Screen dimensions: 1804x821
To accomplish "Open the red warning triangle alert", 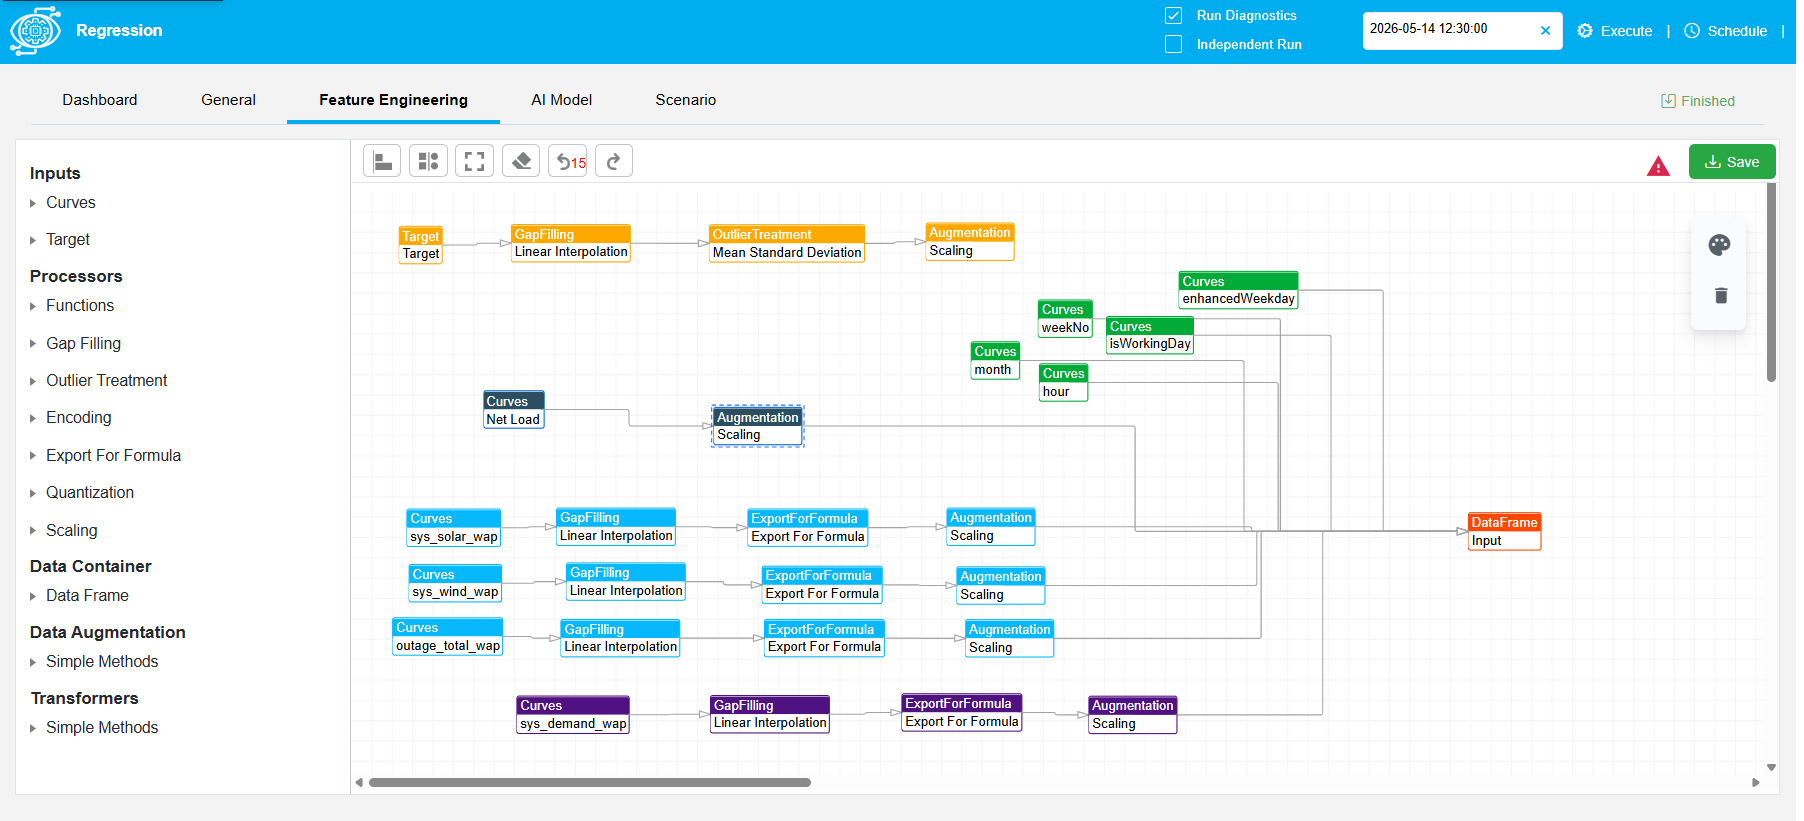I will [1658, 166].
